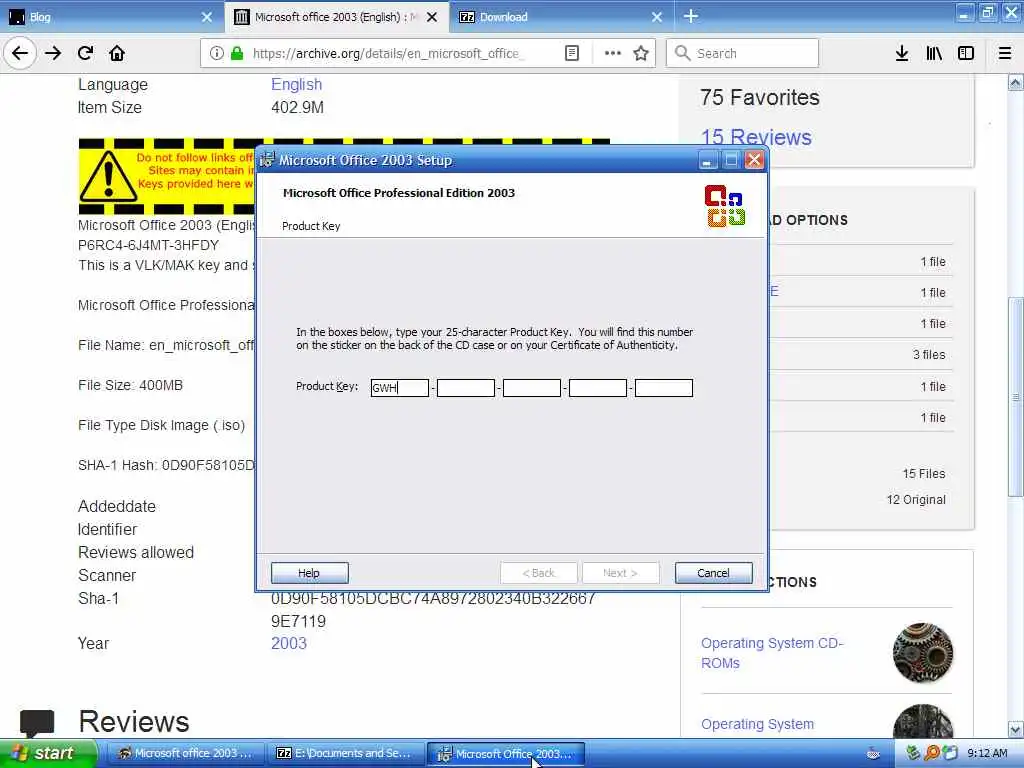Image resolution: width=1024 pixels, height=768 pixels.
Task: Click the system tray clock 9:12 AM
Action: pyautogui.click(x=987, y=753)
